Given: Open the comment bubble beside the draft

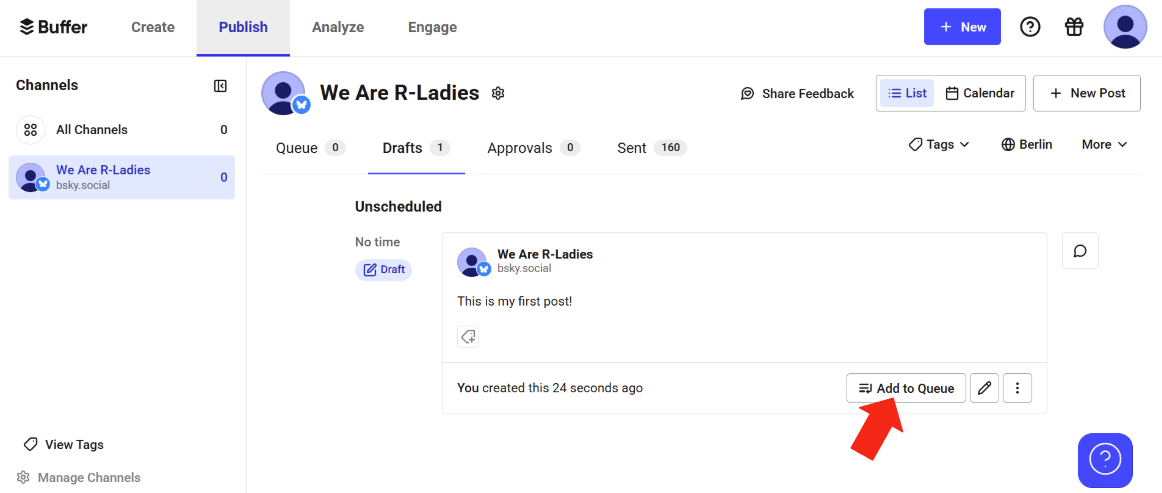Looking at the screenshot, I should 1080,251.
